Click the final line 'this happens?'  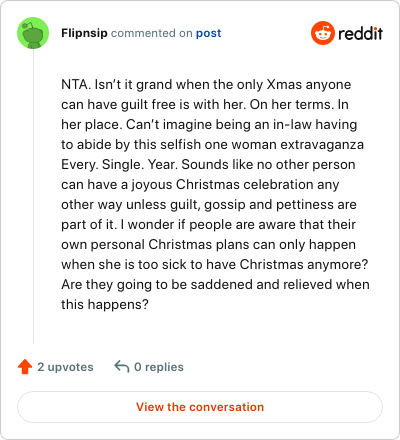[x=105, y=304]
